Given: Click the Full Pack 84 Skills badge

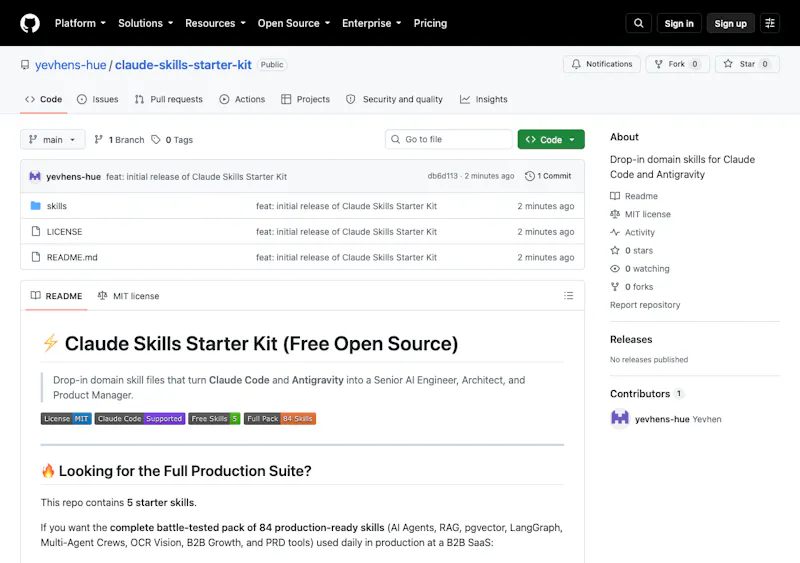Looking at the screenshot, I should 280,419.
